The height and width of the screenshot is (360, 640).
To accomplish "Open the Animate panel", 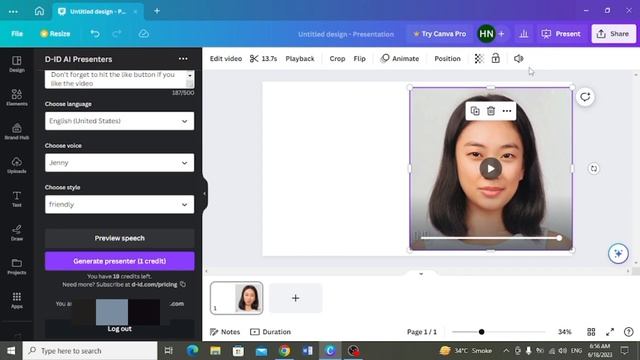I will pos(400,59).
